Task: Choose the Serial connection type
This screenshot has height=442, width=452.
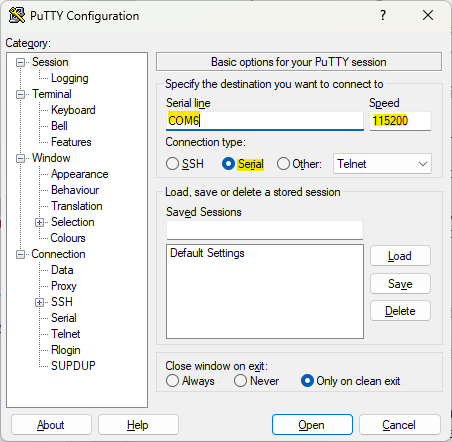Action: tap(229, 164)
